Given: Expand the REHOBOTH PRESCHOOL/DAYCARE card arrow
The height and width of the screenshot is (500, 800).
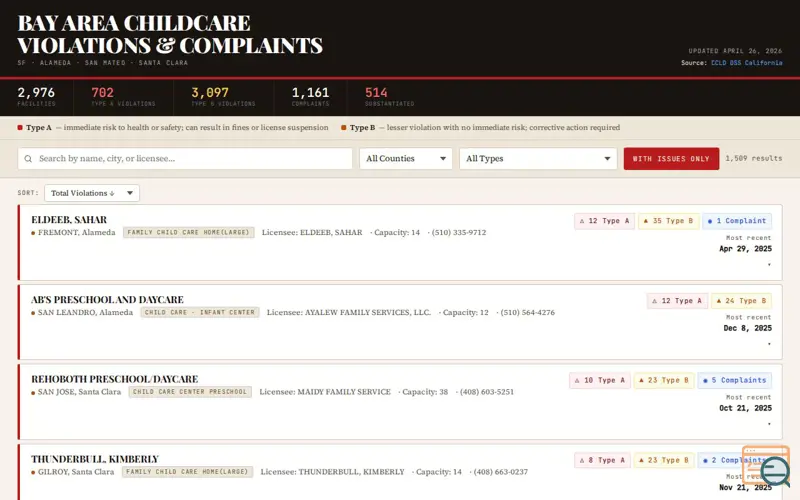Looking at the screenshot, I should [x=769, y=423].
